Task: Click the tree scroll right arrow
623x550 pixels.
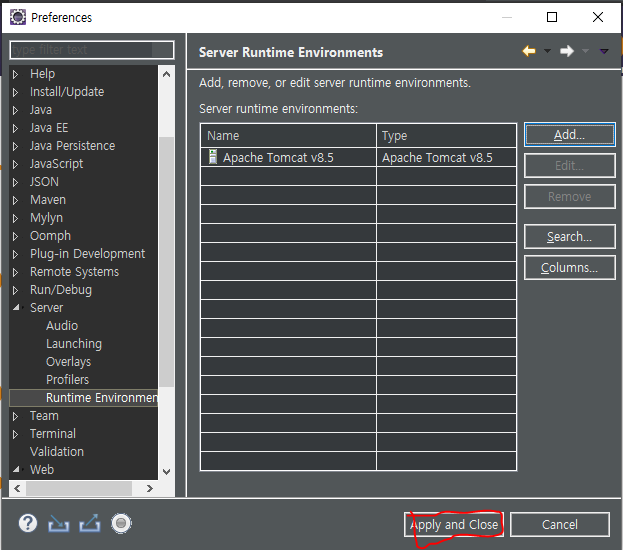Action: (x=149, y=488)
